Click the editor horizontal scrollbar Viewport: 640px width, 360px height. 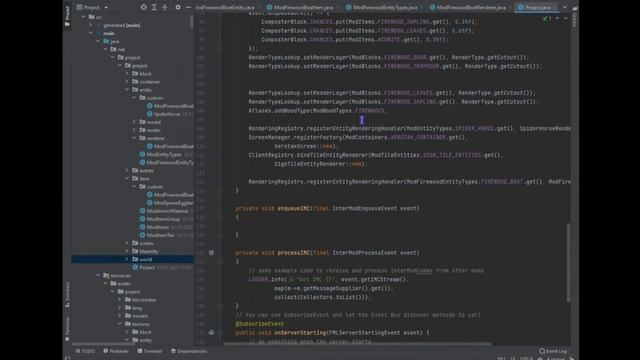[x=358, y=344]
